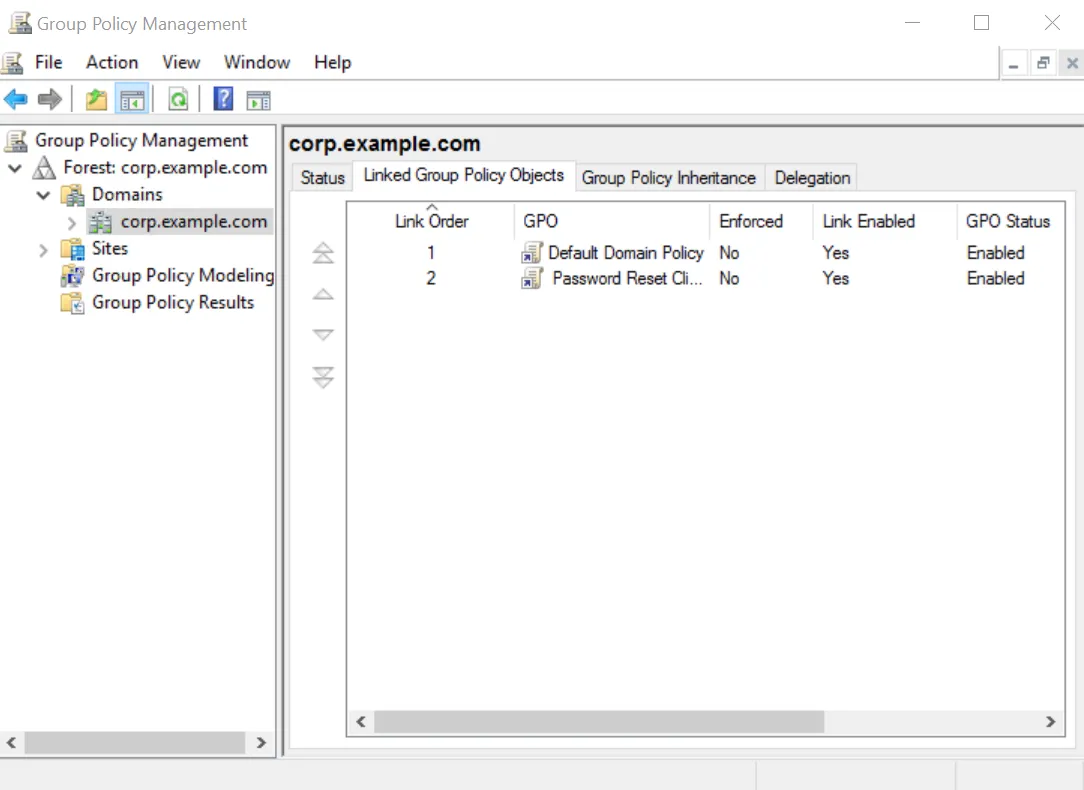The width and height of the screenshot is (1084, 790).
Task: Open the File menu
Action: tap(48, 62)
